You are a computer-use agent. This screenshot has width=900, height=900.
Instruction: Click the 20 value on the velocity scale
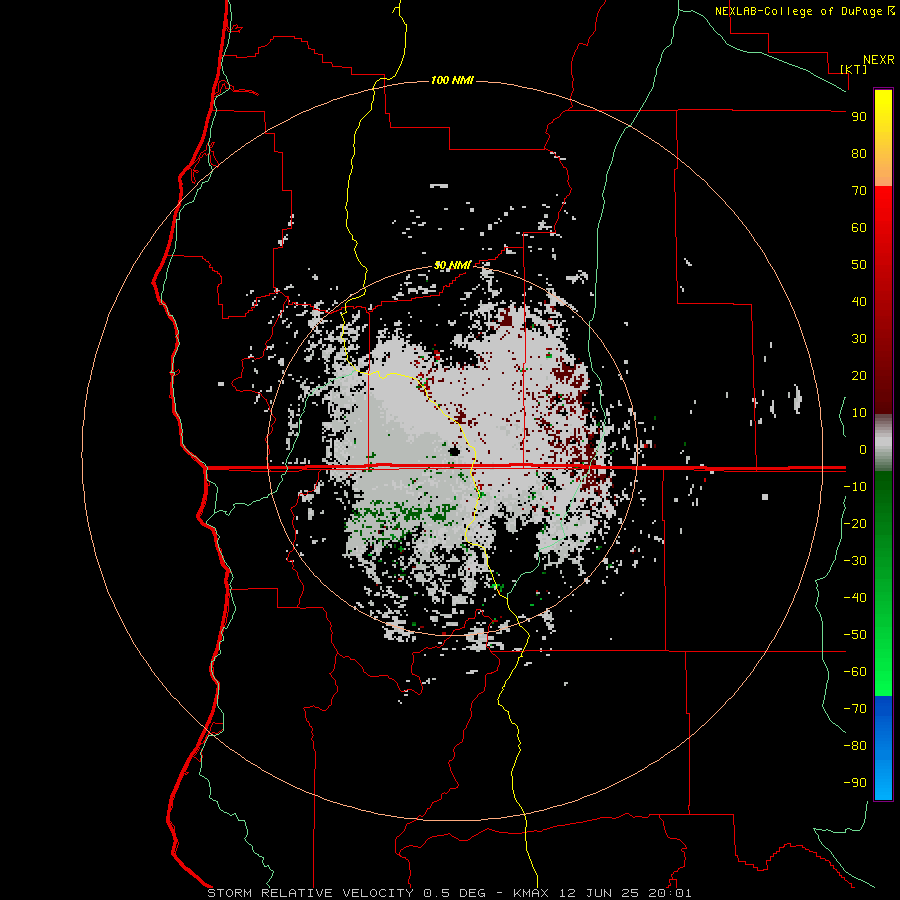[x=859, y=376]
